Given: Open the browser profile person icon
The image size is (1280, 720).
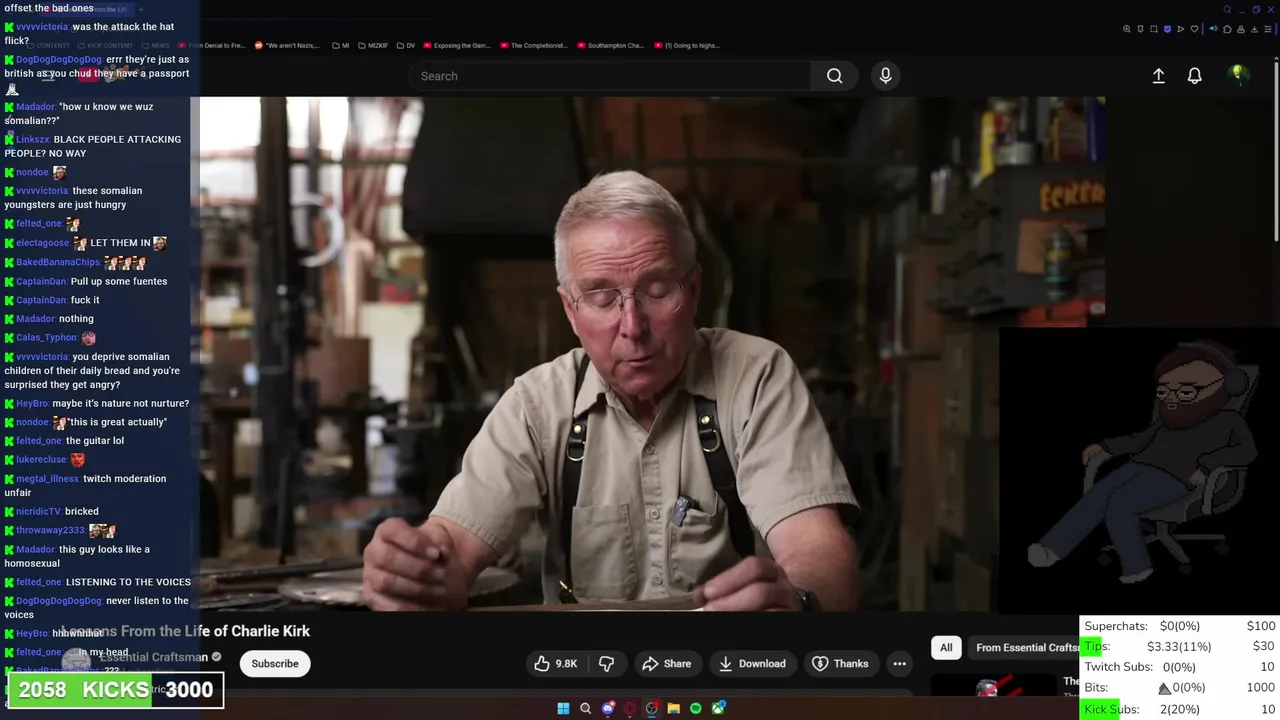Looking at the screenshot, I should 1241,29.
